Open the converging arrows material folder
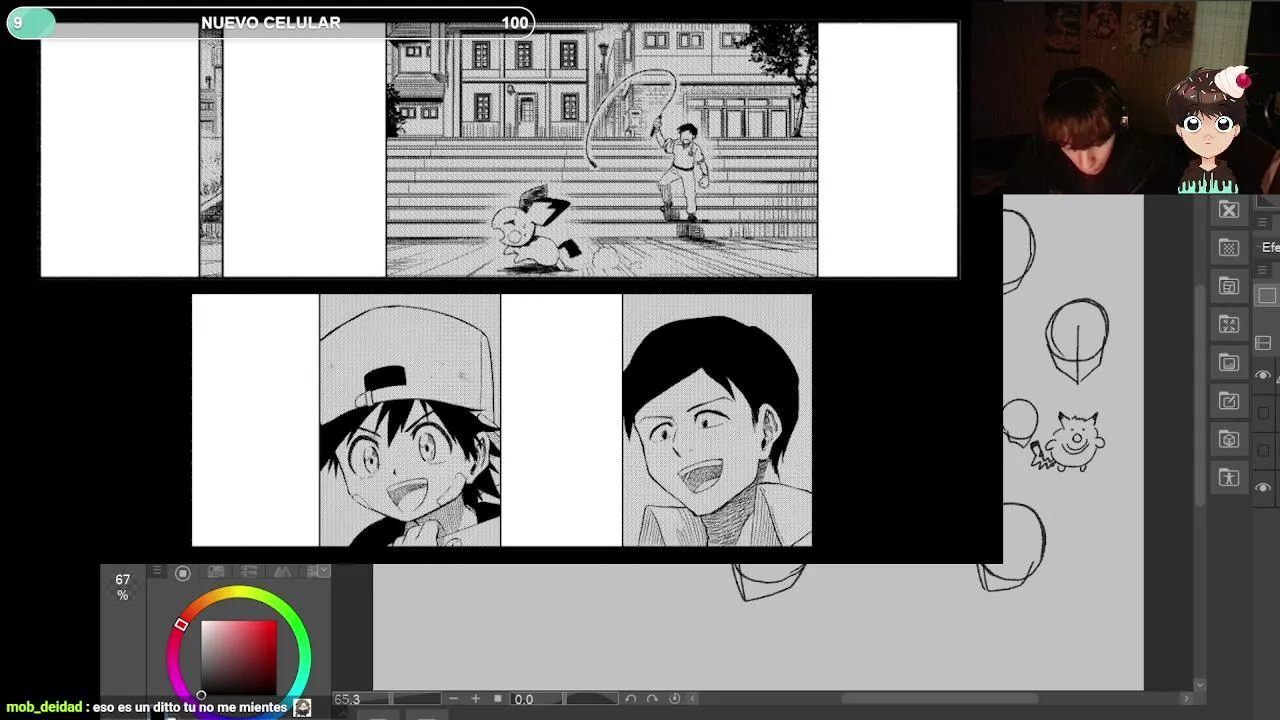 tap(1229, 324)
